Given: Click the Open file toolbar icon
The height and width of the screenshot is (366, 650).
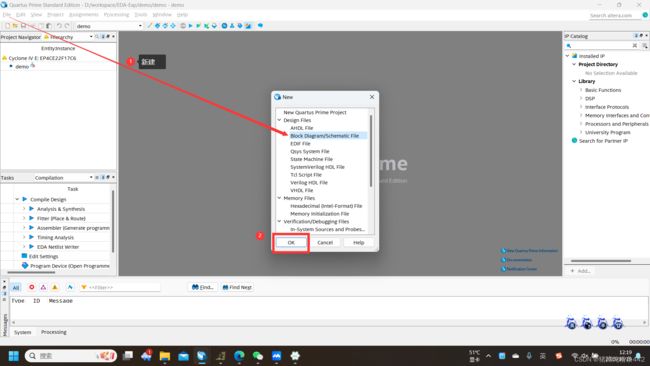Looking at the screenshot, I should tap(15, 26).
